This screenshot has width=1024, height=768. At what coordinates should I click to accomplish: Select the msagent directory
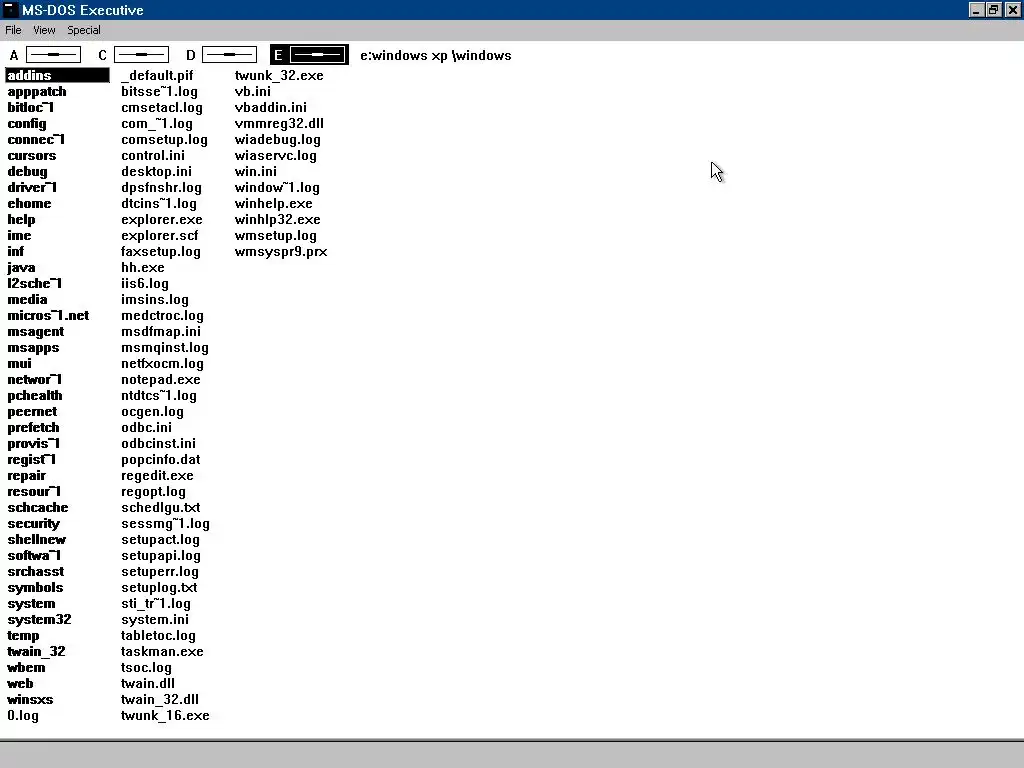point(35,331)
